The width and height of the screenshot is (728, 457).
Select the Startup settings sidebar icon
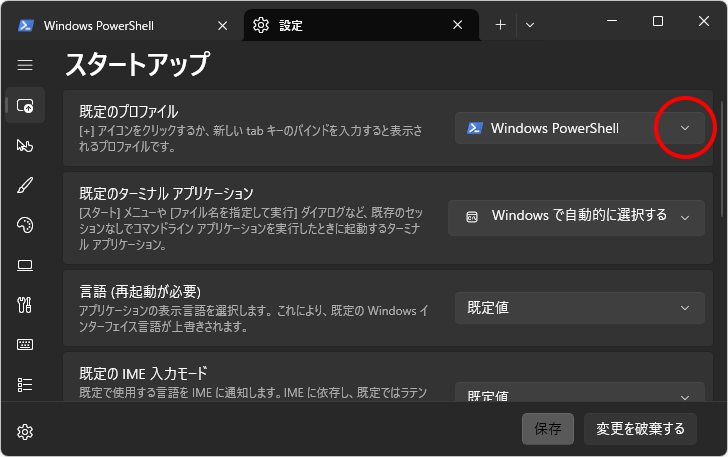click(x=25, y=105)
